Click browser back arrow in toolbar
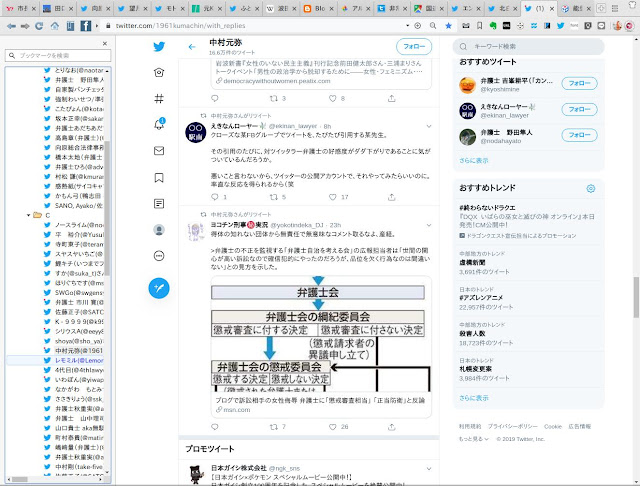This screenshot has width=640, height=486. (x=11, y=26)
